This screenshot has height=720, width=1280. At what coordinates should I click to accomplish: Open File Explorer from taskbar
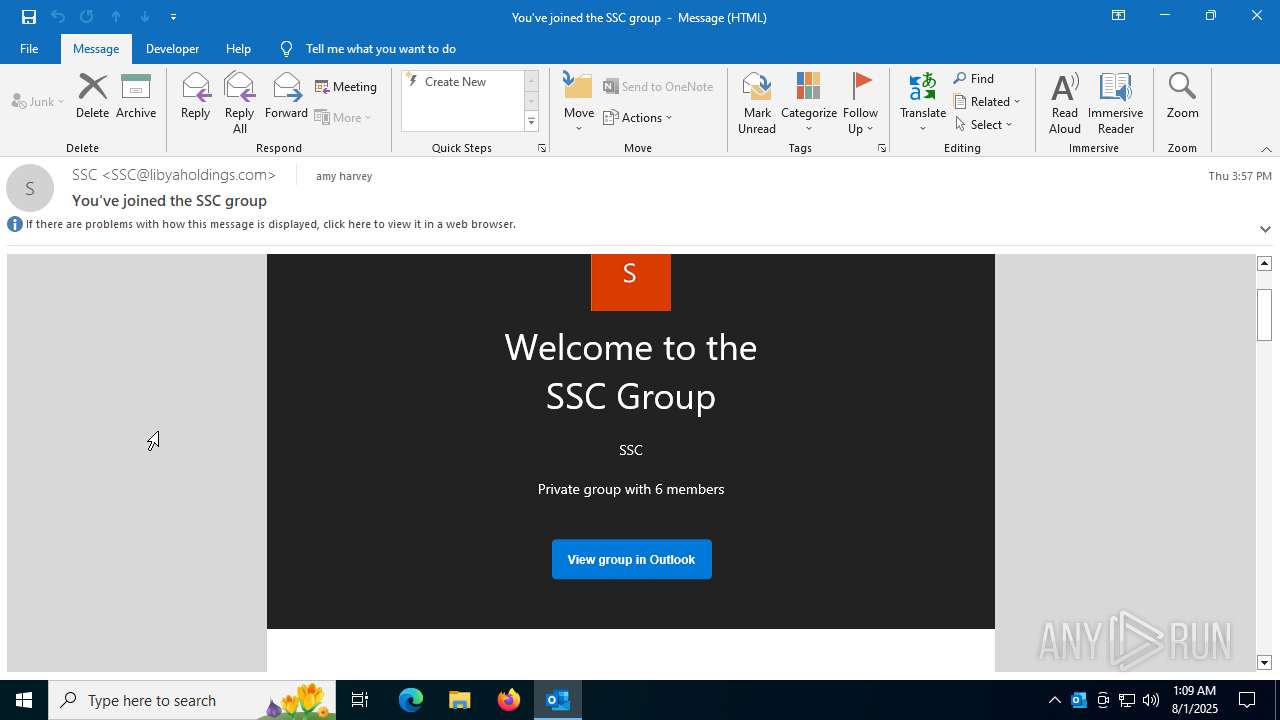459,700
